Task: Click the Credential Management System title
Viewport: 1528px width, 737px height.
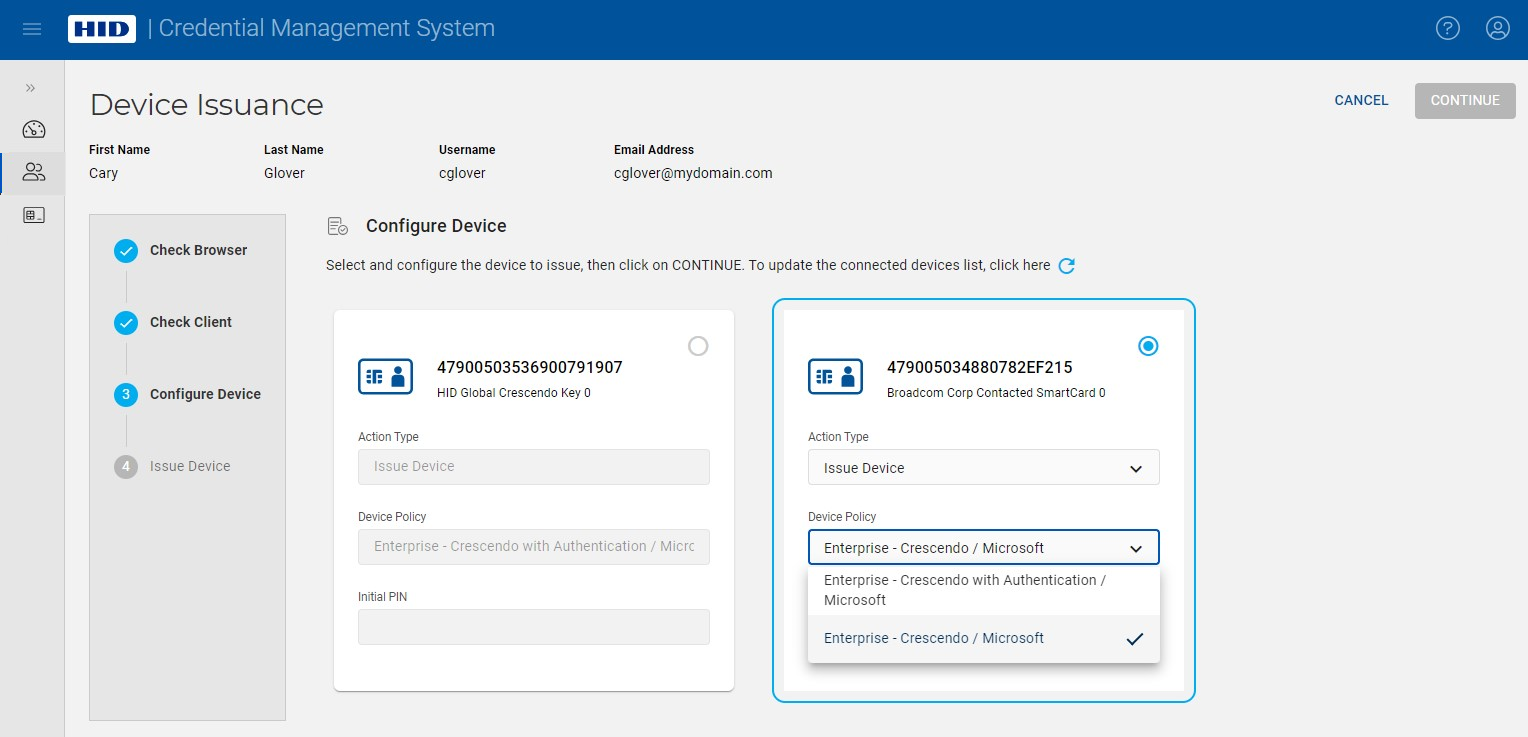Action: [327, 28]
